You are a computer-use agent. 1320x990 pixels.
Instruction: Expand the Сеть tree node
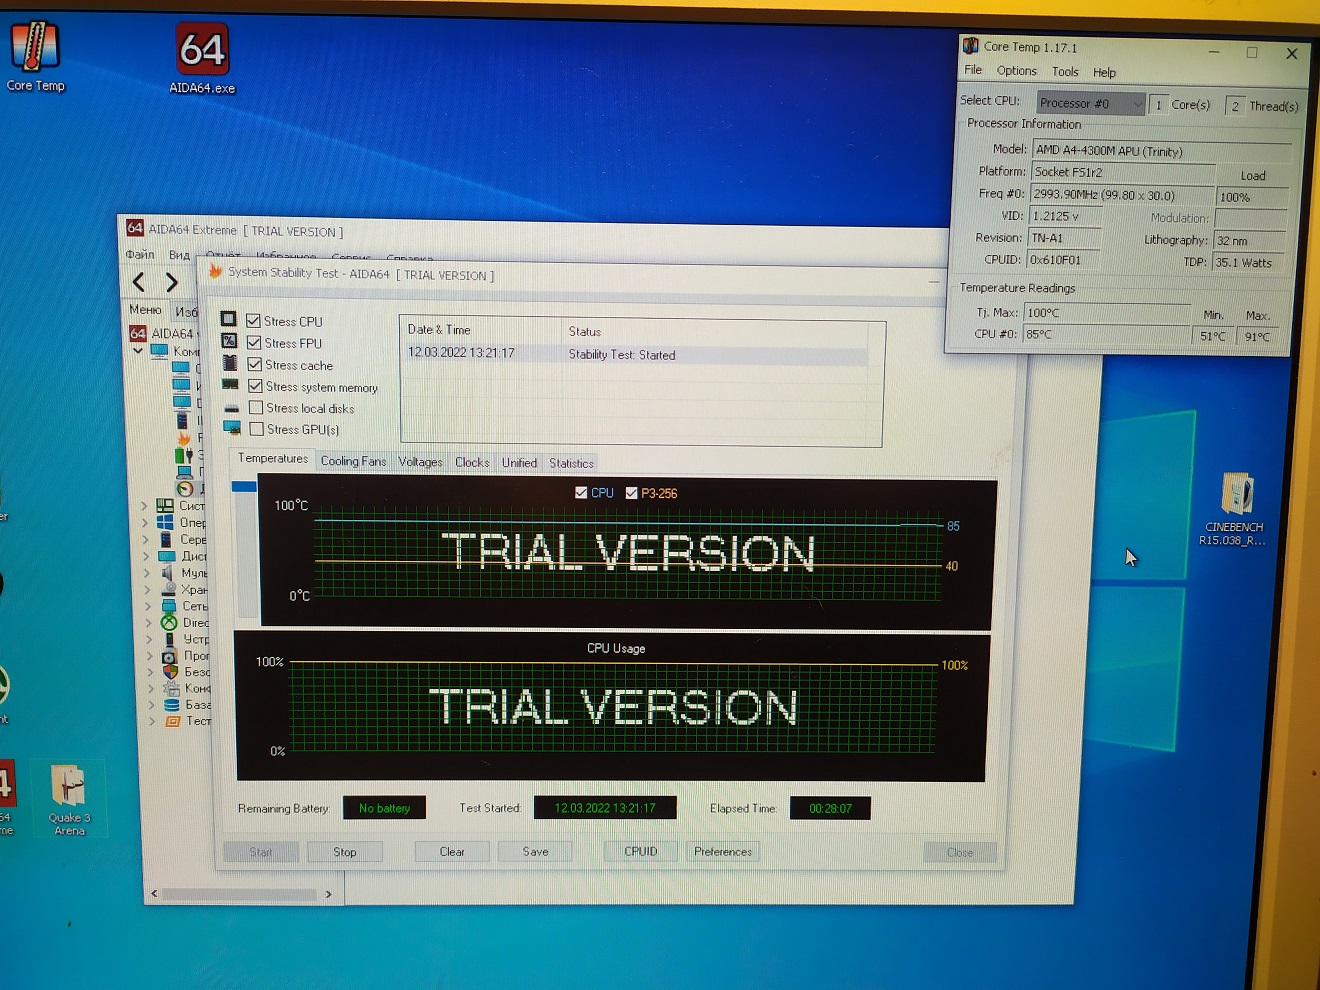148,606
